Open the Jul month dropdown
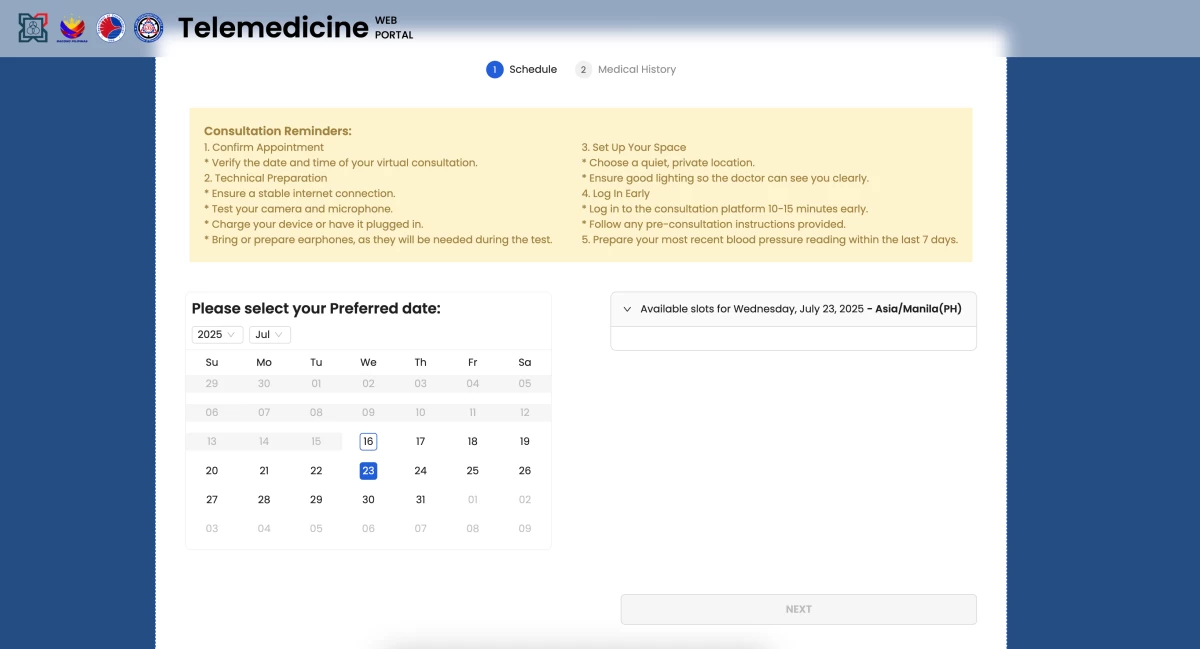This screenshot has width=1200, height=649. pos(270,334)
